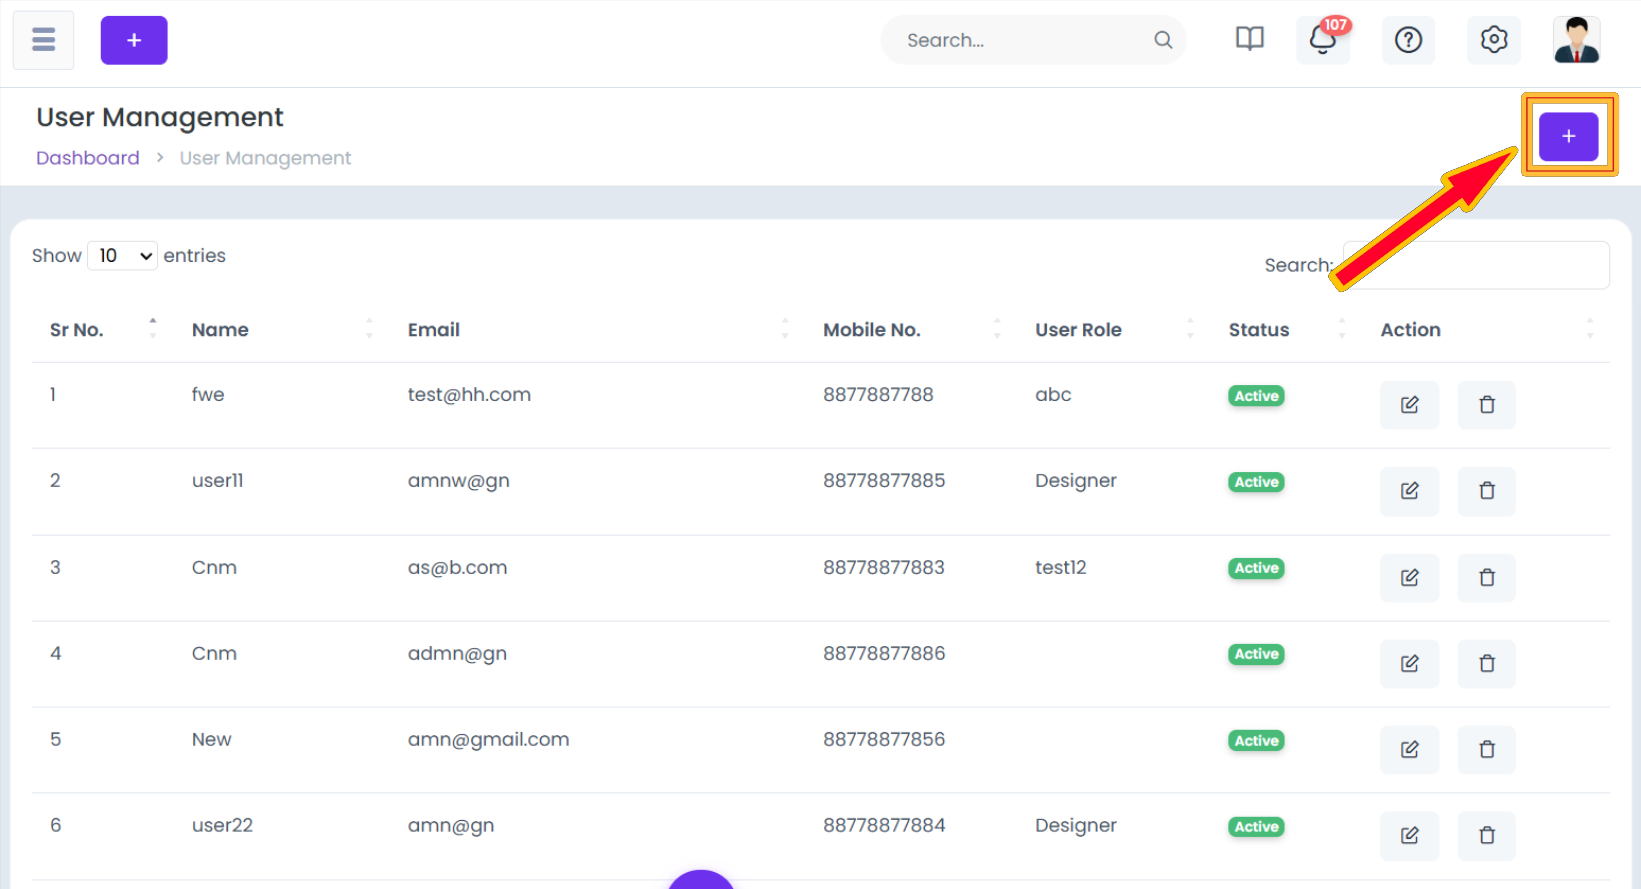
Task: Delete user with email as@b.com
Action: click(x=1486, y=577)
